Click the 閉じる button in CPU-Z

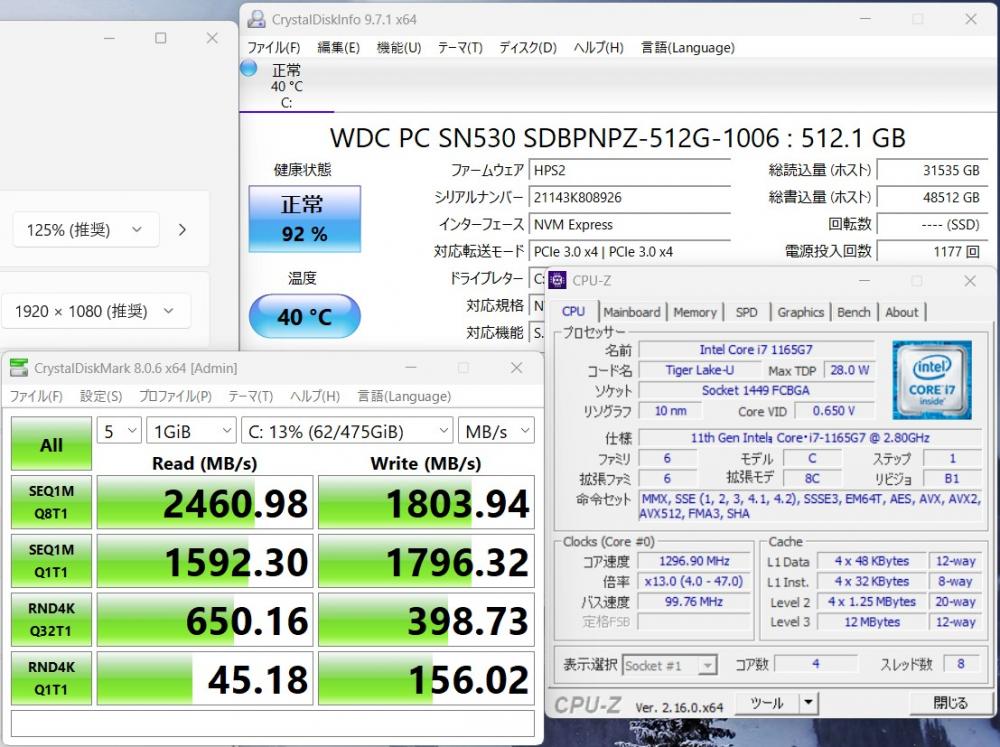[950, 703]
